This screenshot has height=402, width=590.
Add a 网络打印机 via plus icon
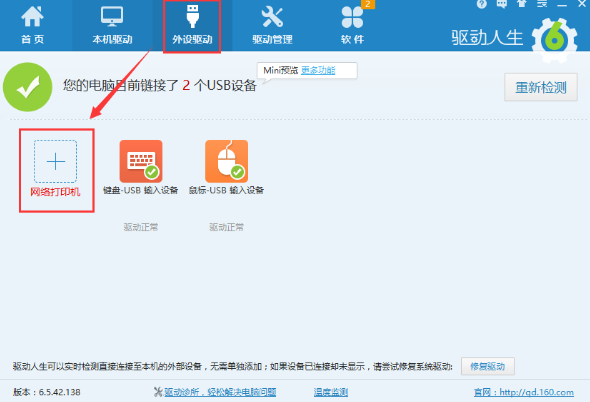(56, 161)
